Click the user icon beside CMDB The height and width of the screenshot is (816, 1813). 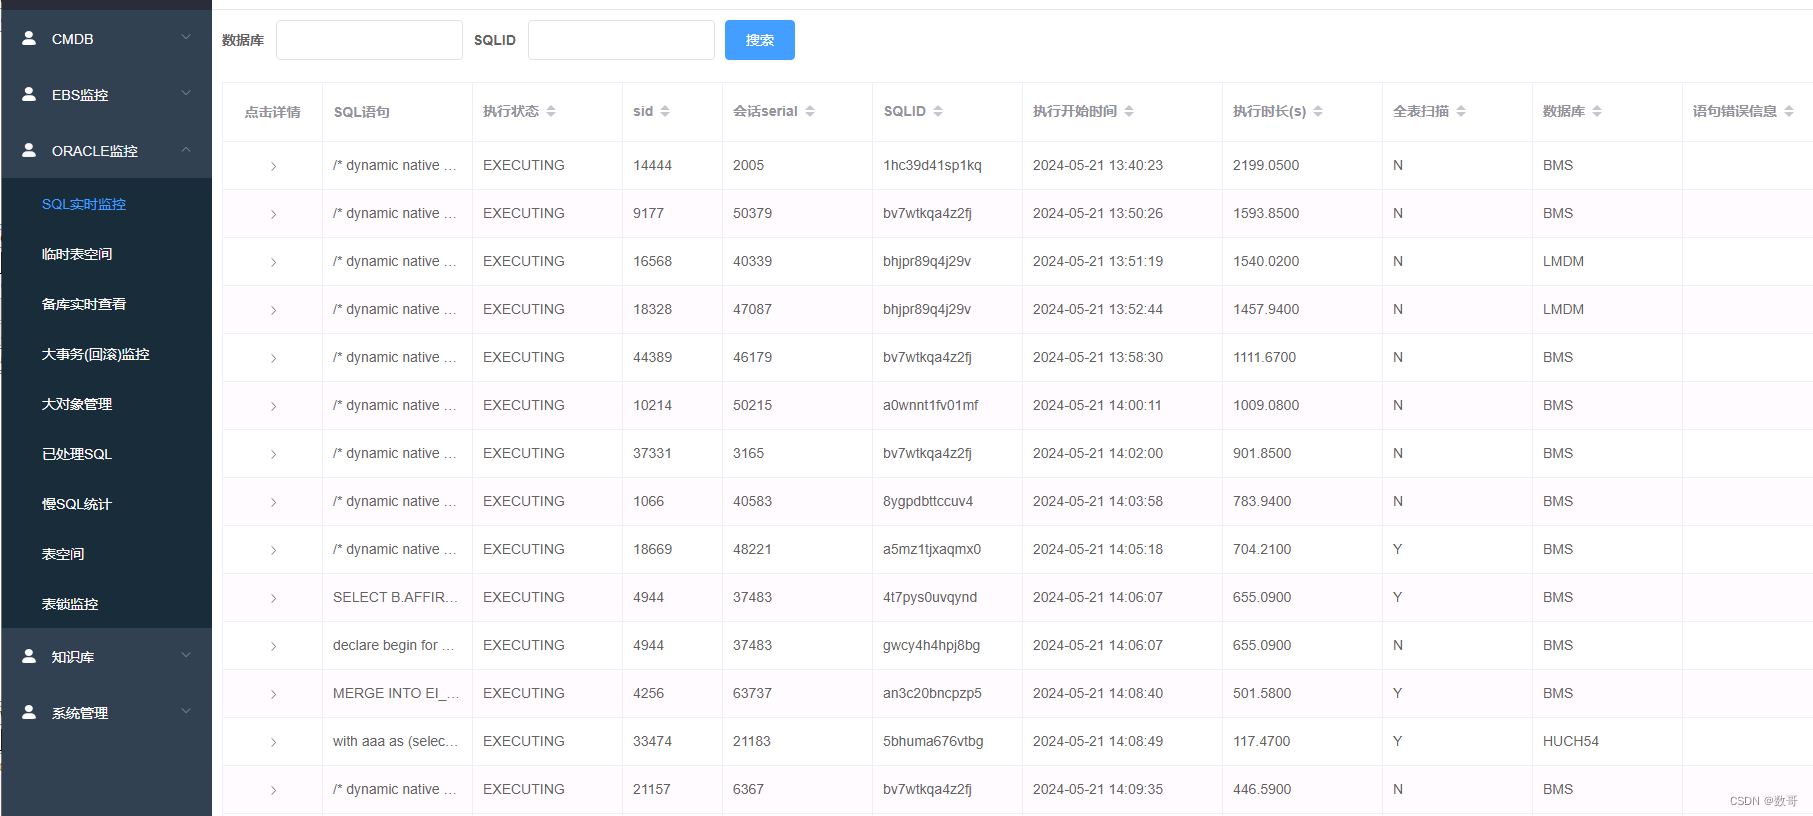pyautogui.click(x=29, y=38)
